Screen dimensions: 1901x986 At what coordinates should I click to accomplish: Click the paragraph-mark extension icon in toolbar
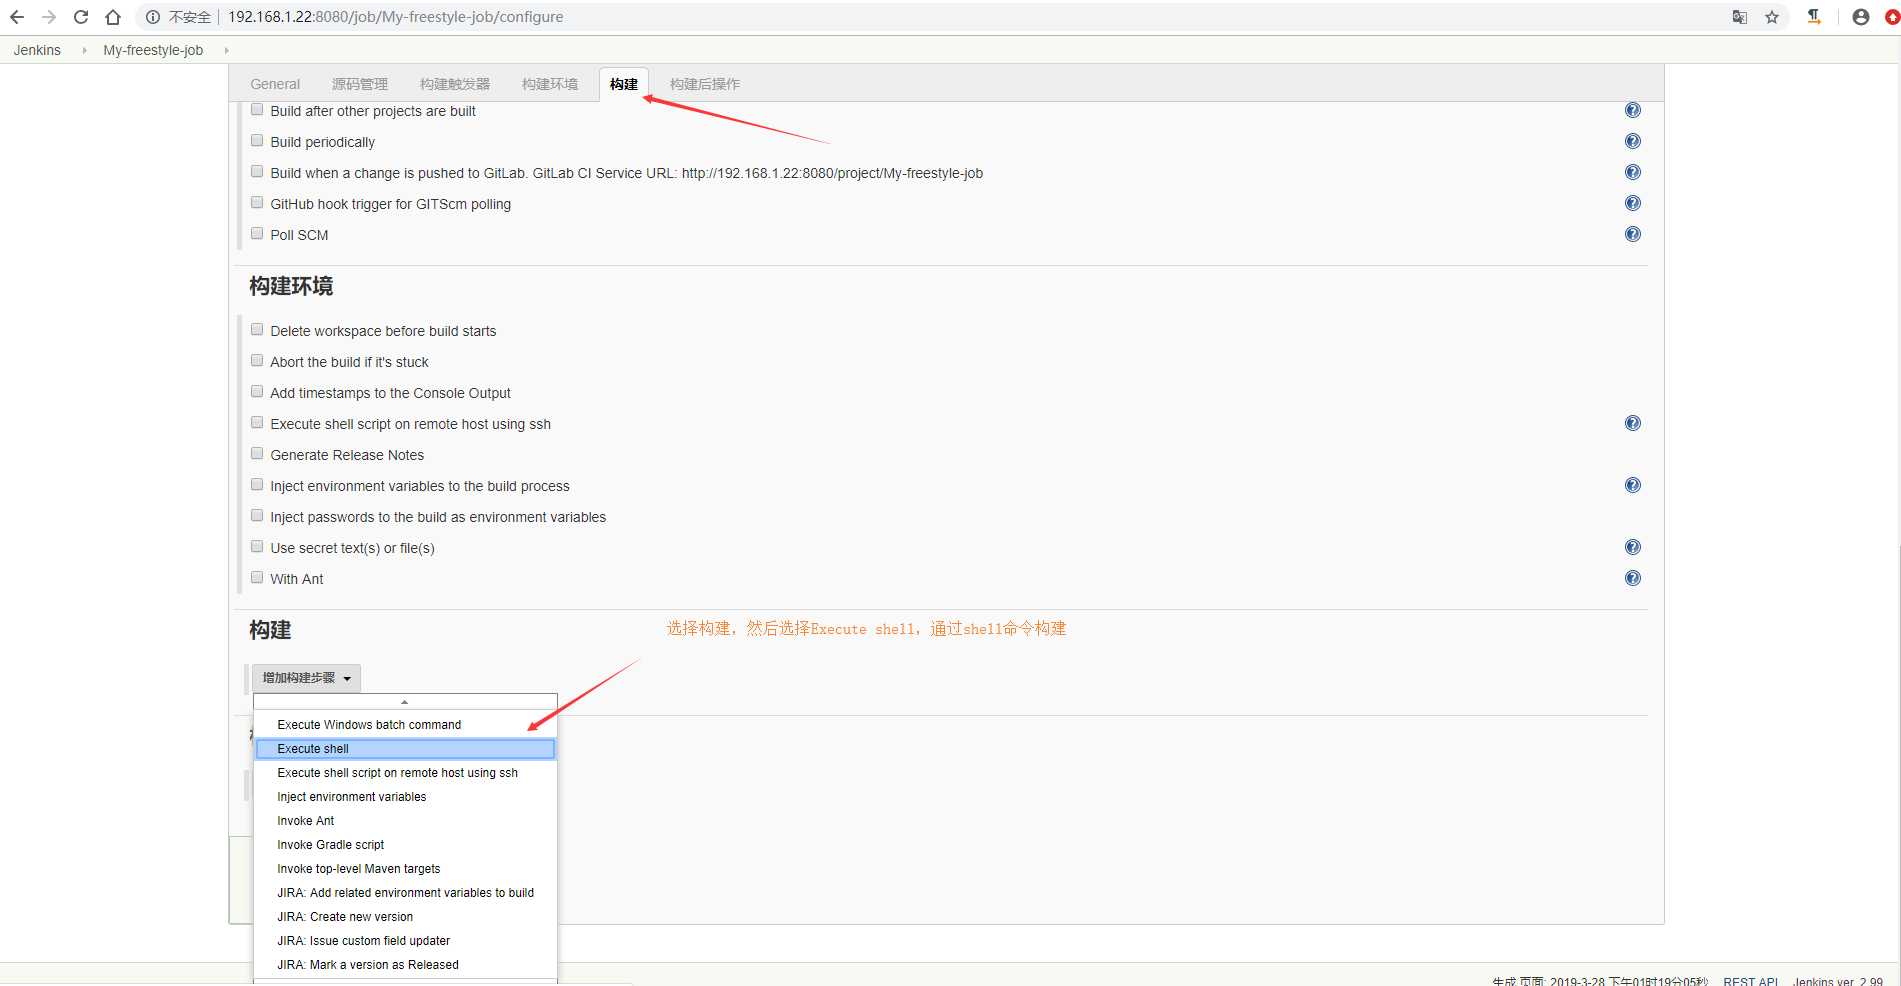pyautogui.click(x=1814, y=17)
